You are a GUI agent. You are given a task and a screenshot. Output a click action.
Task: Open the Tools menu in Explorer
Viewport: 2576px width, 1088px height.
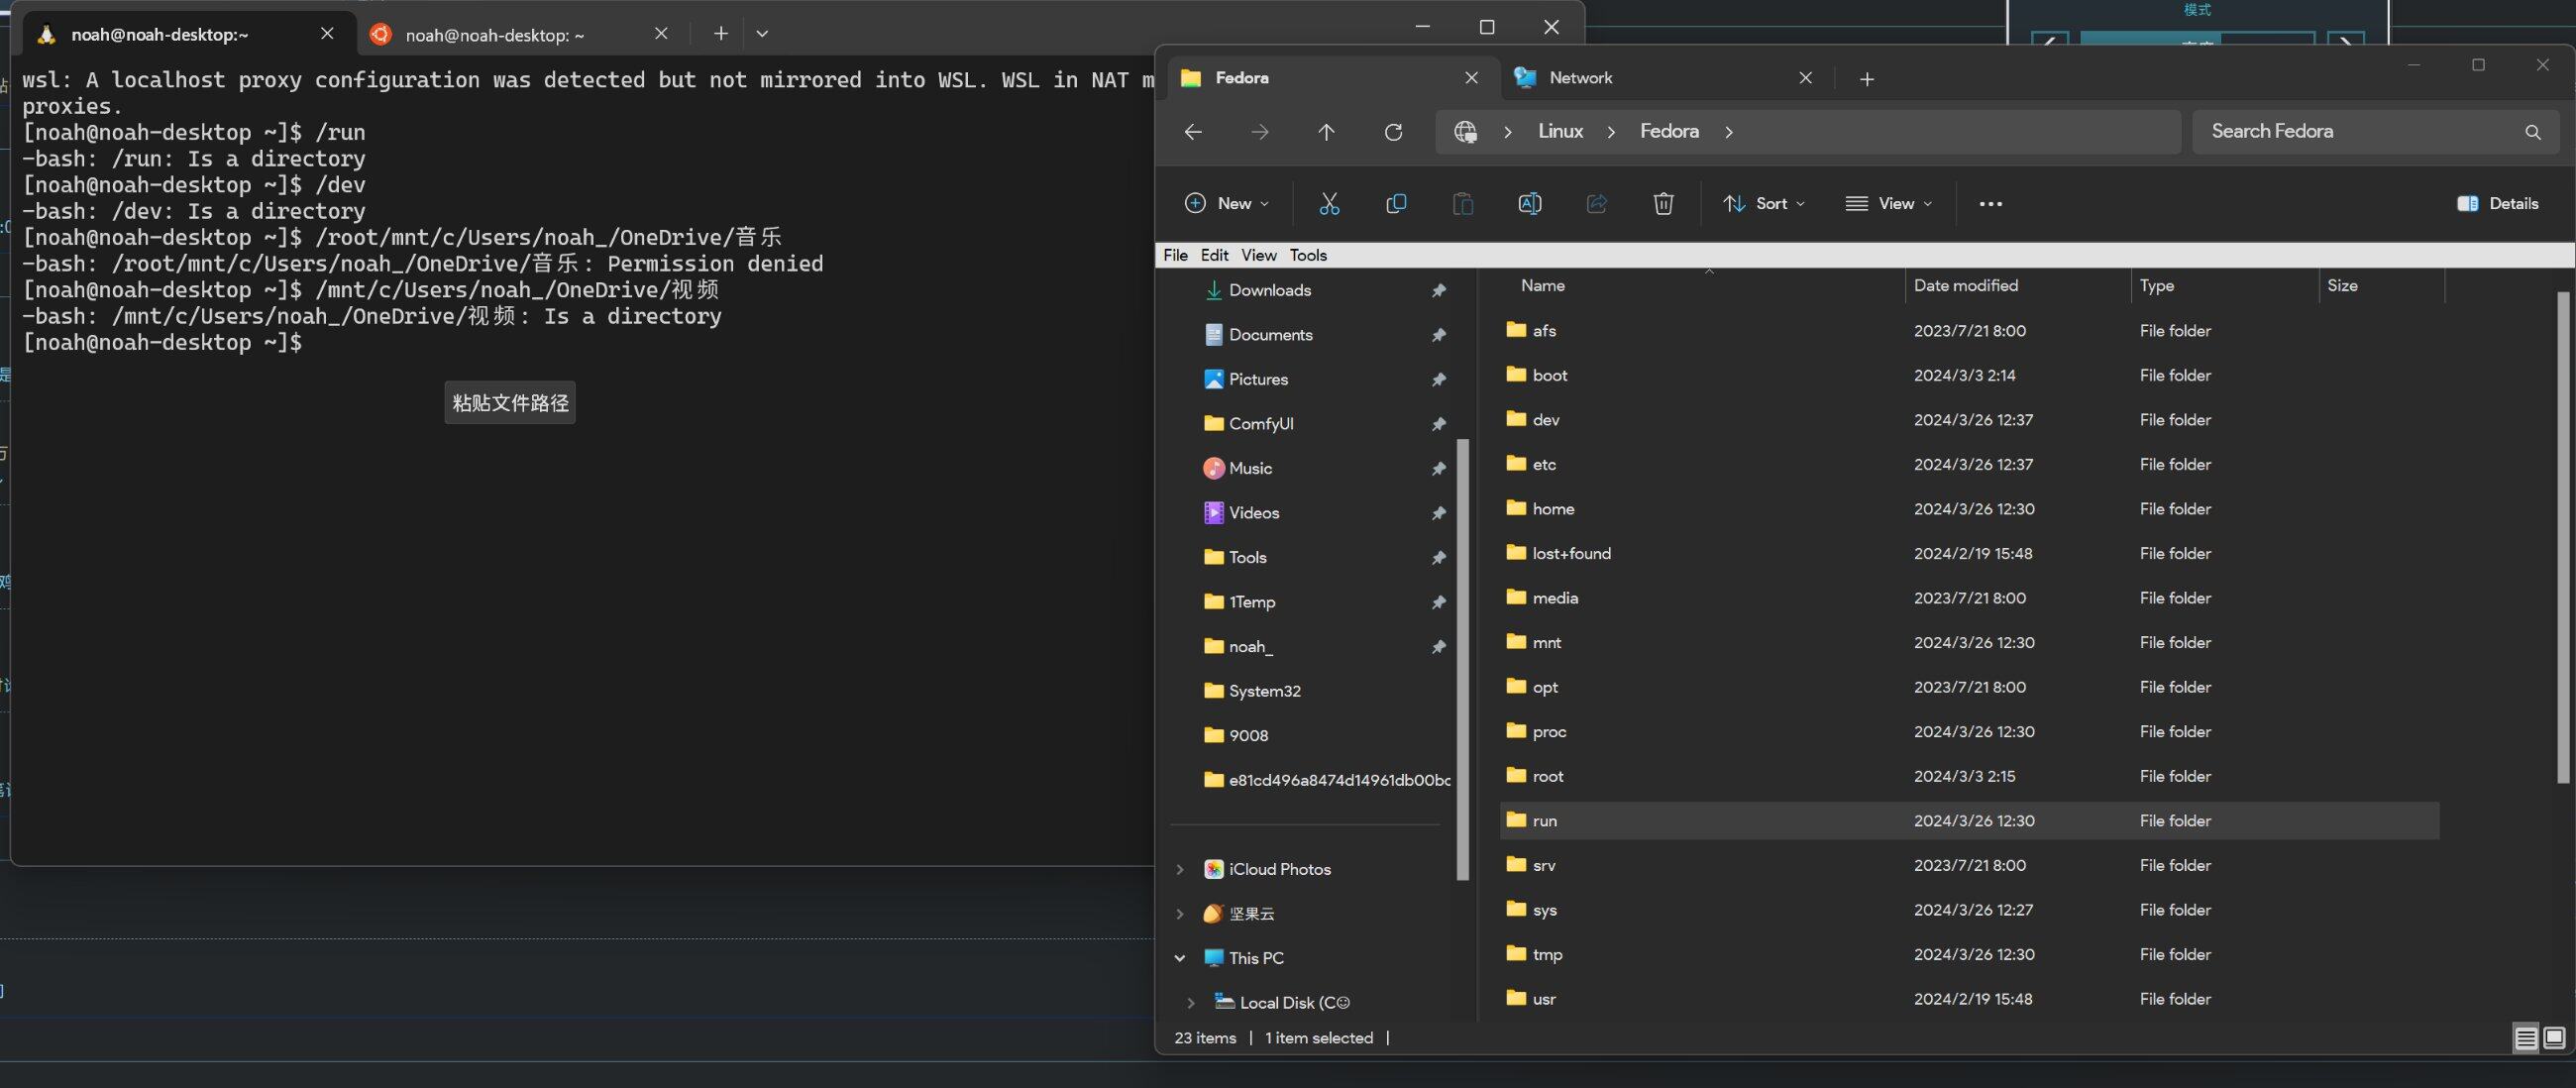click(x=1307, y=255)
